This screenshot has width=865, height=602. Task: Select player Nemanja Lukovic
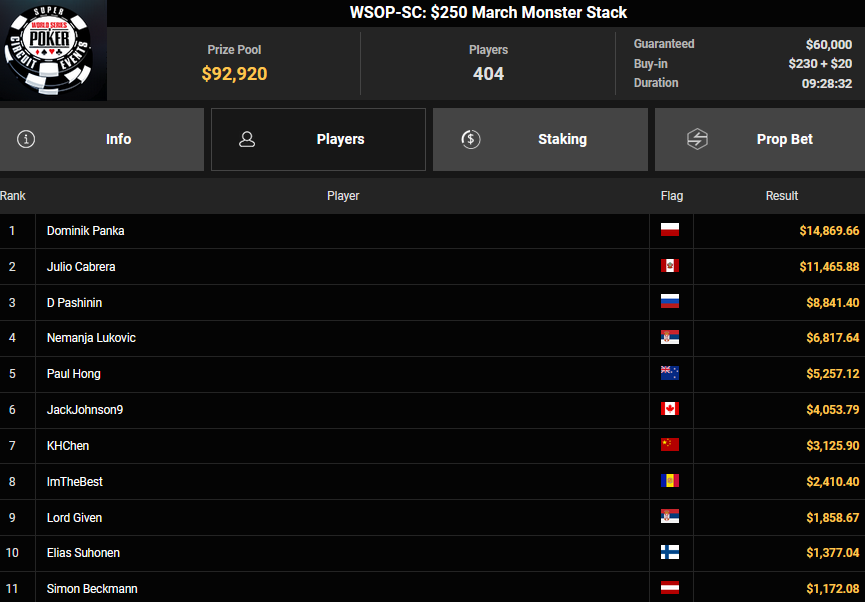tap(91, 338)
